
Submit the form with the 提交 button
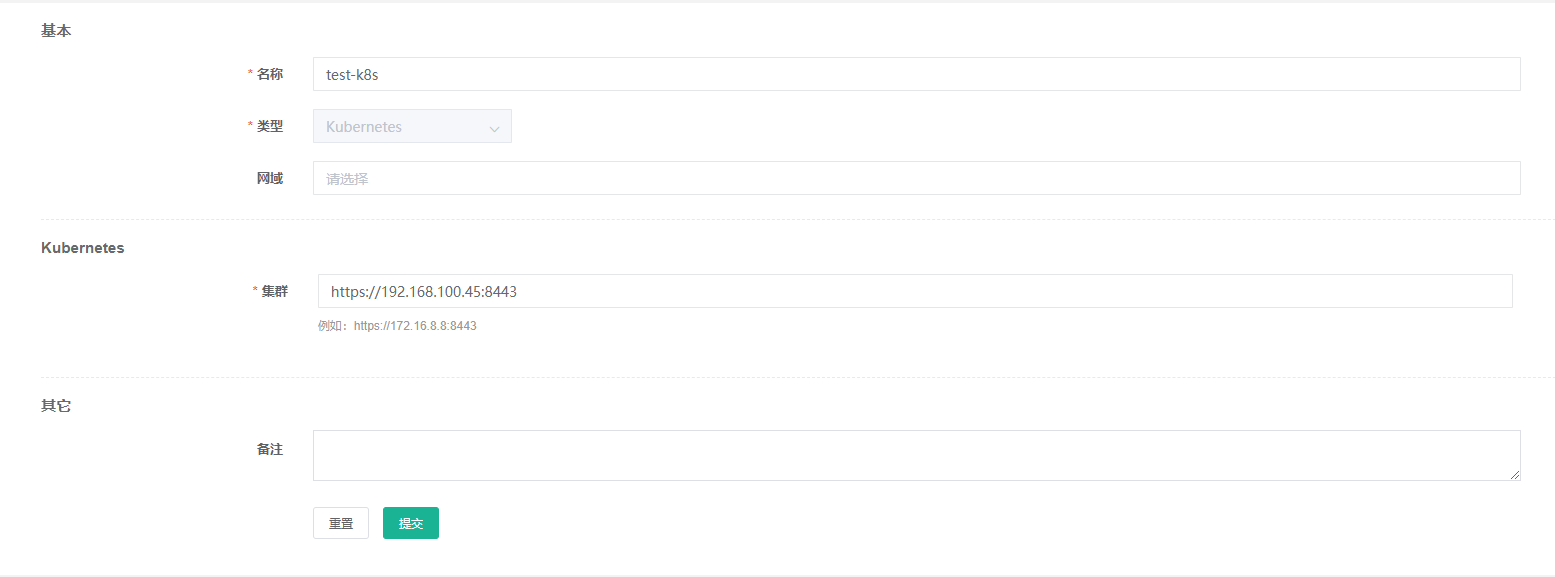(410, 523)
